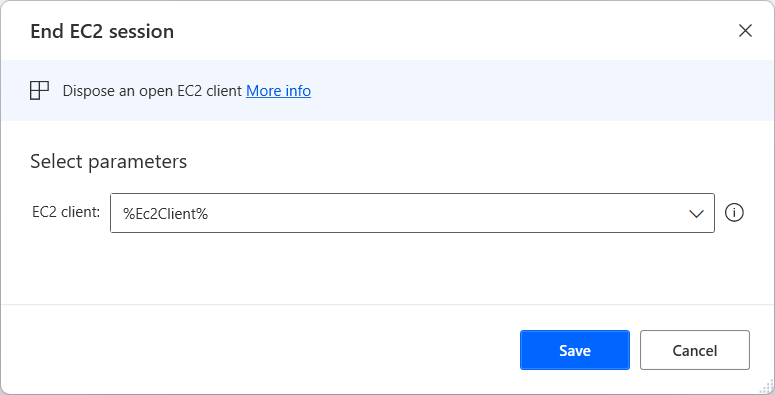Image resolution: width=775 pixels, height=395 pixels.
Task: Click the 'EC2 client:' label
Action: pyautogui.click(x=66, y=212)
